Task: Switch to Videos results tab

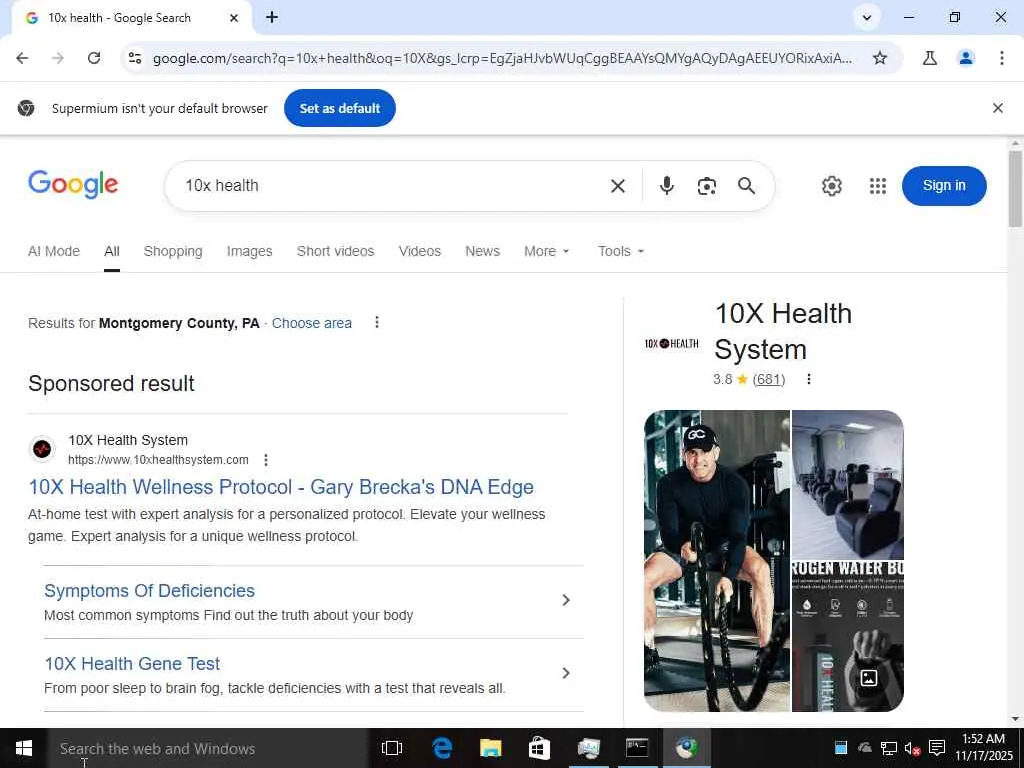Action: coord(420,251)
